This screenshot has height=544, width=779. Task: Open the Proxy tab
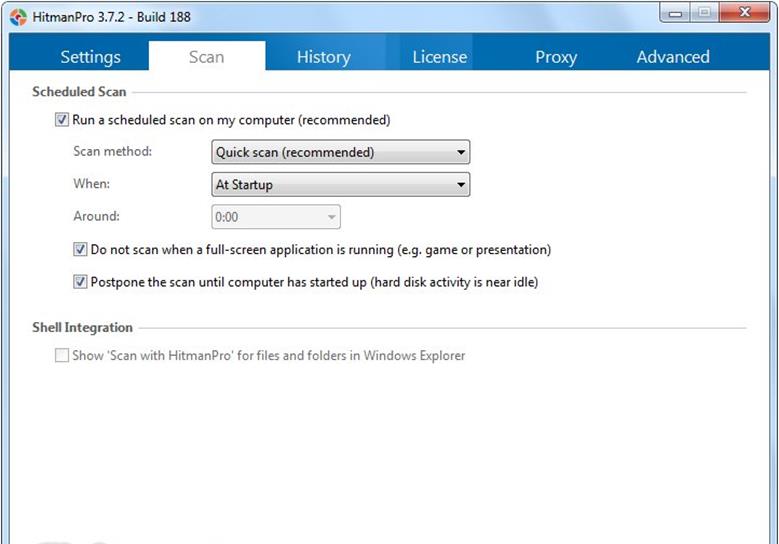click(556, 57)
